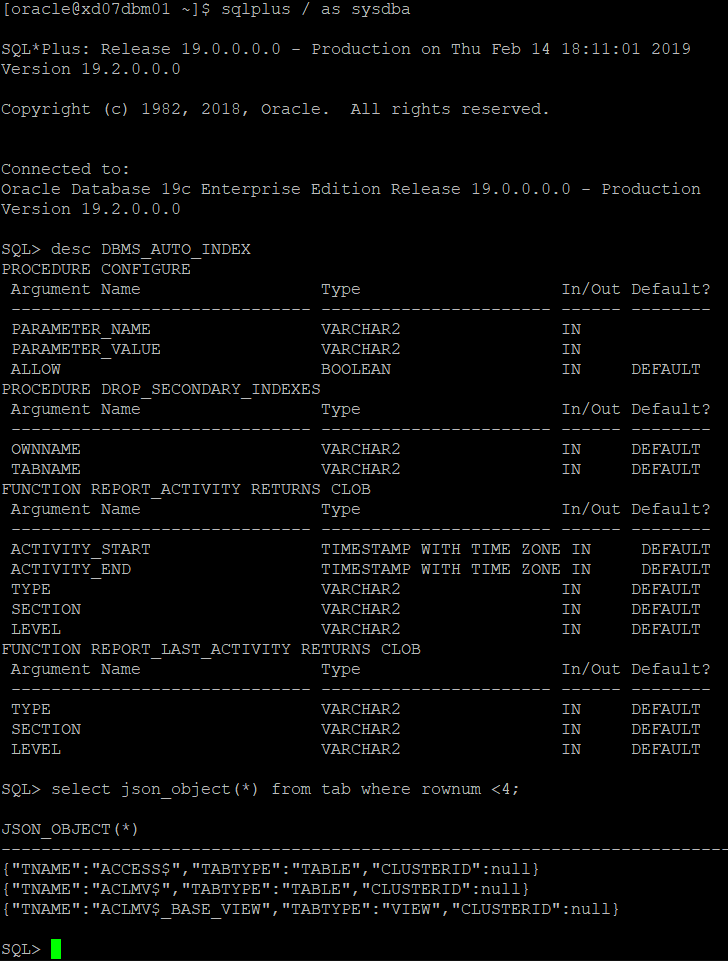The height and width of the screenshot is (961, 728).
Task: Click 'SQL*Plus: Release 19.0.0.0.0' banner line
Action: (346, 50)
